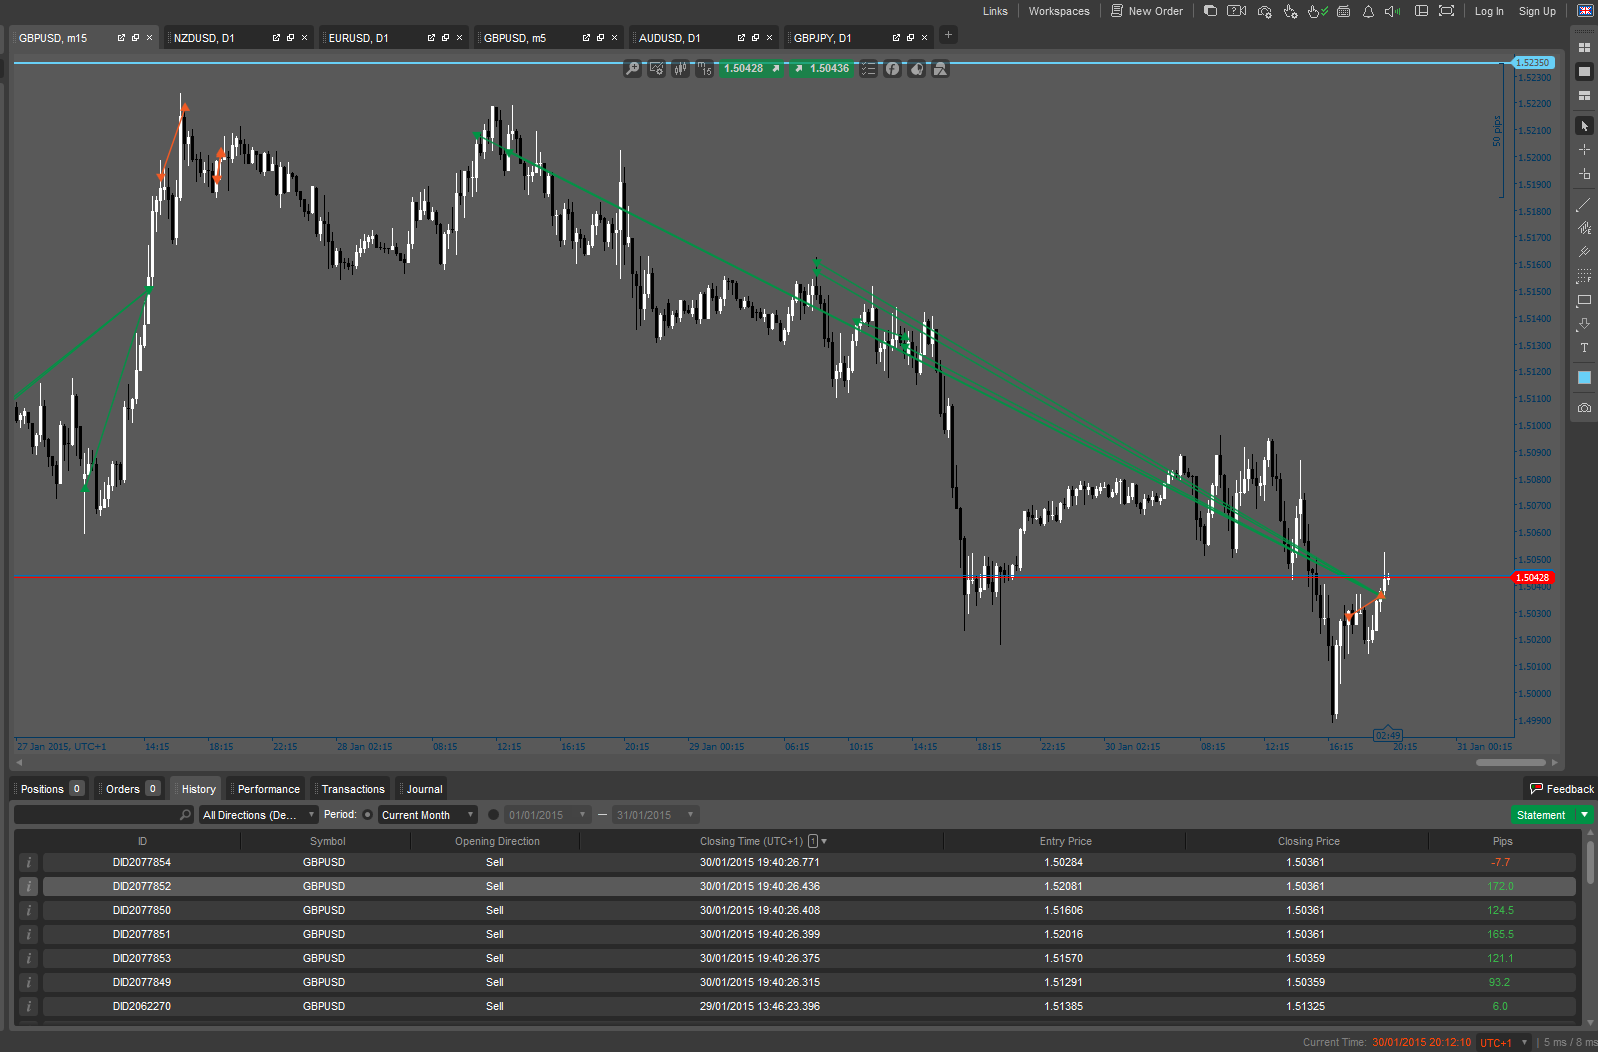1598x1052 pixels.
Task: Take a chart snapshot with camera icon
Action: (1584, 408)
